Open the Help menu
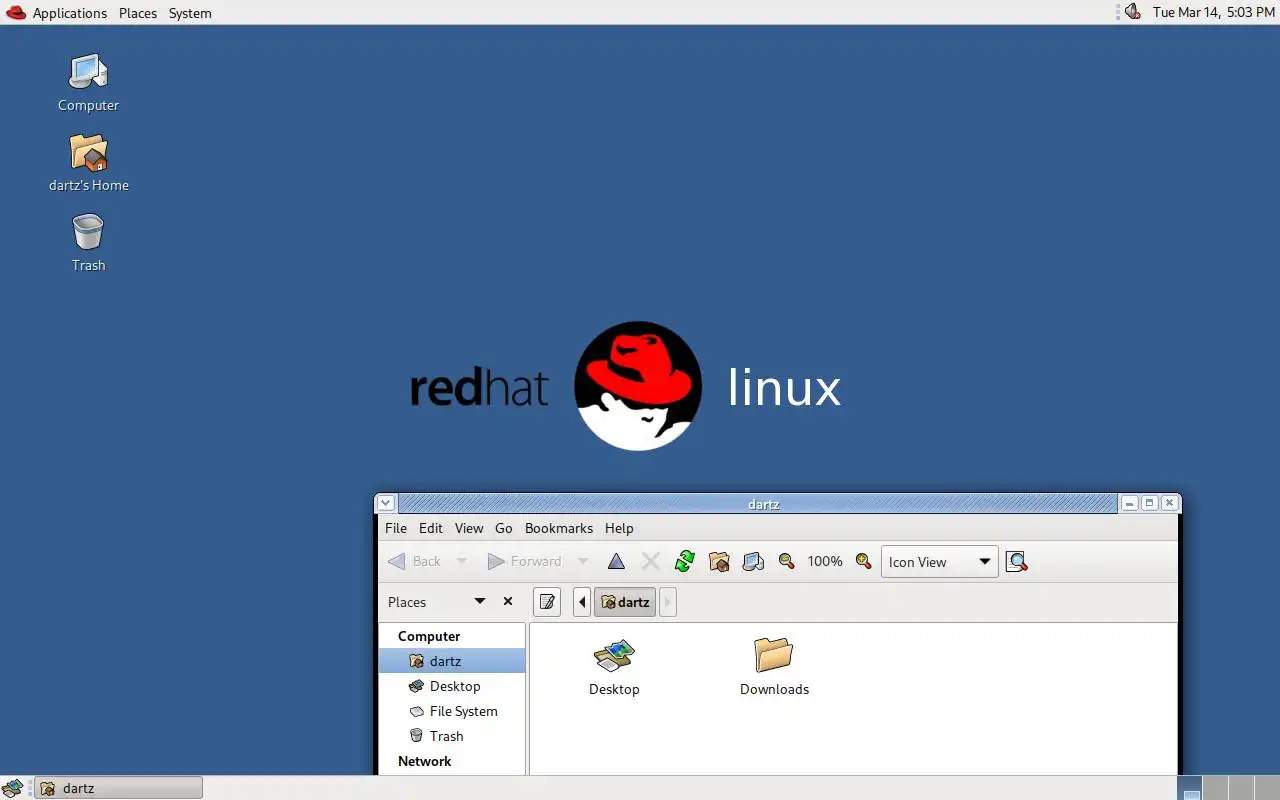 tap(619, 528)
